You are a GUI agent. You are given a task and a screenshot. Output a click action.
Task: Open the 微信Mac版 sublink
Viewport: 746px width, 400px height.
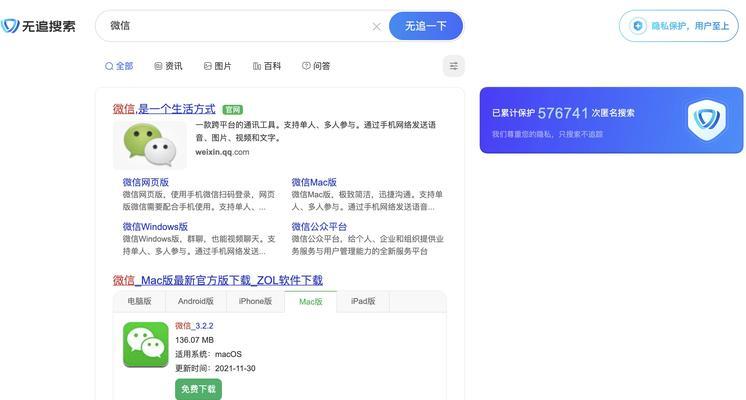point(314,182)
